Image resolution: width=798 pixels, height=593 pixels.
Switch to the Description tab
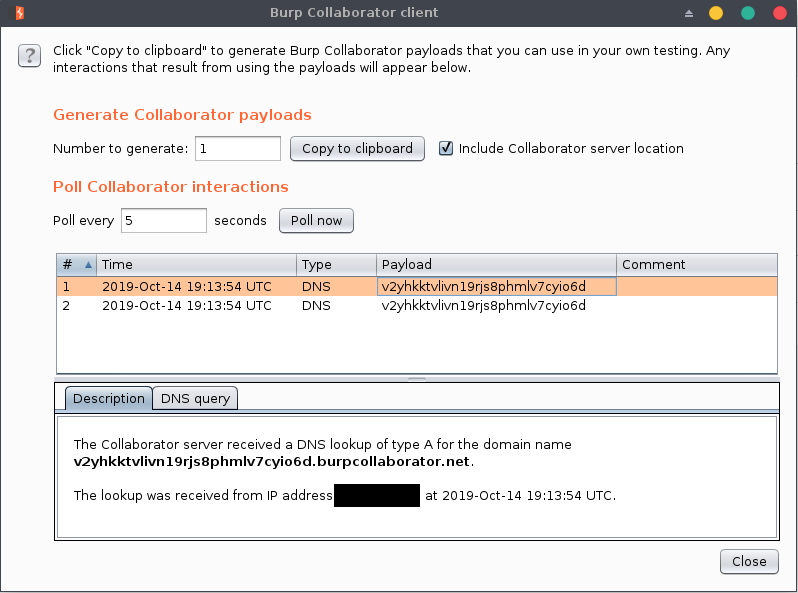tap(108, 399)
